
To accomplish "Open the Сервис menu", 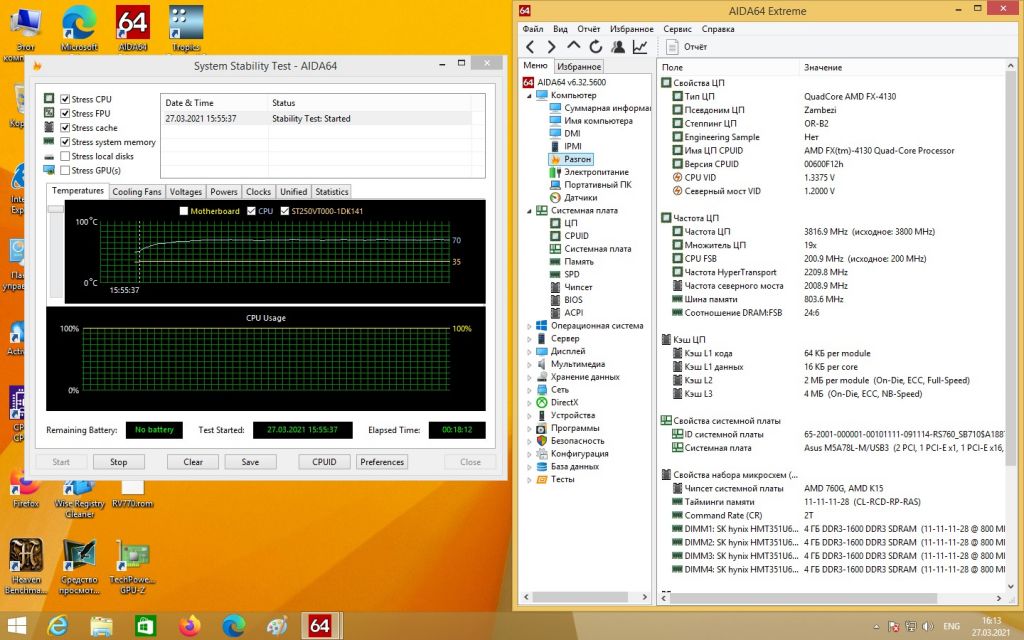I will pos(677,29).
